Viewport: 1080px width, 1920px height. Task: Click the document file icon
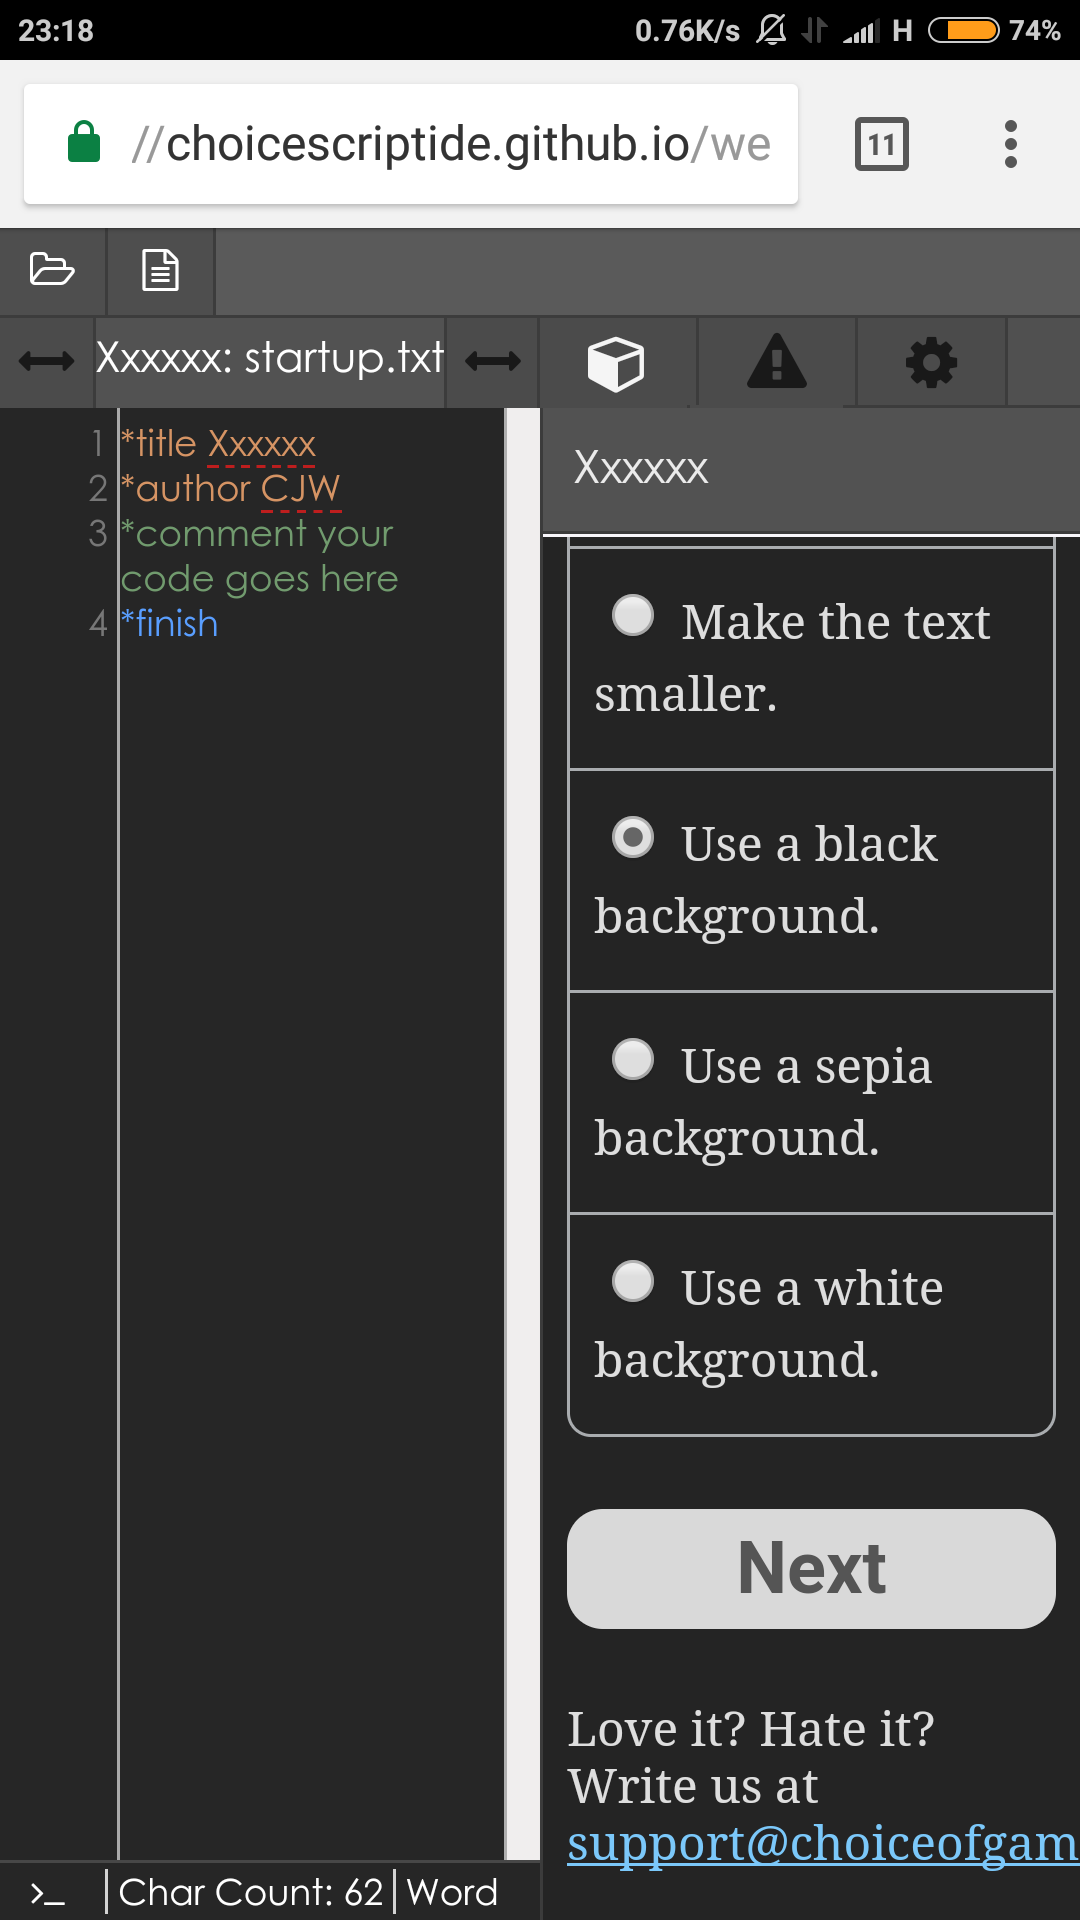(160, 270)
